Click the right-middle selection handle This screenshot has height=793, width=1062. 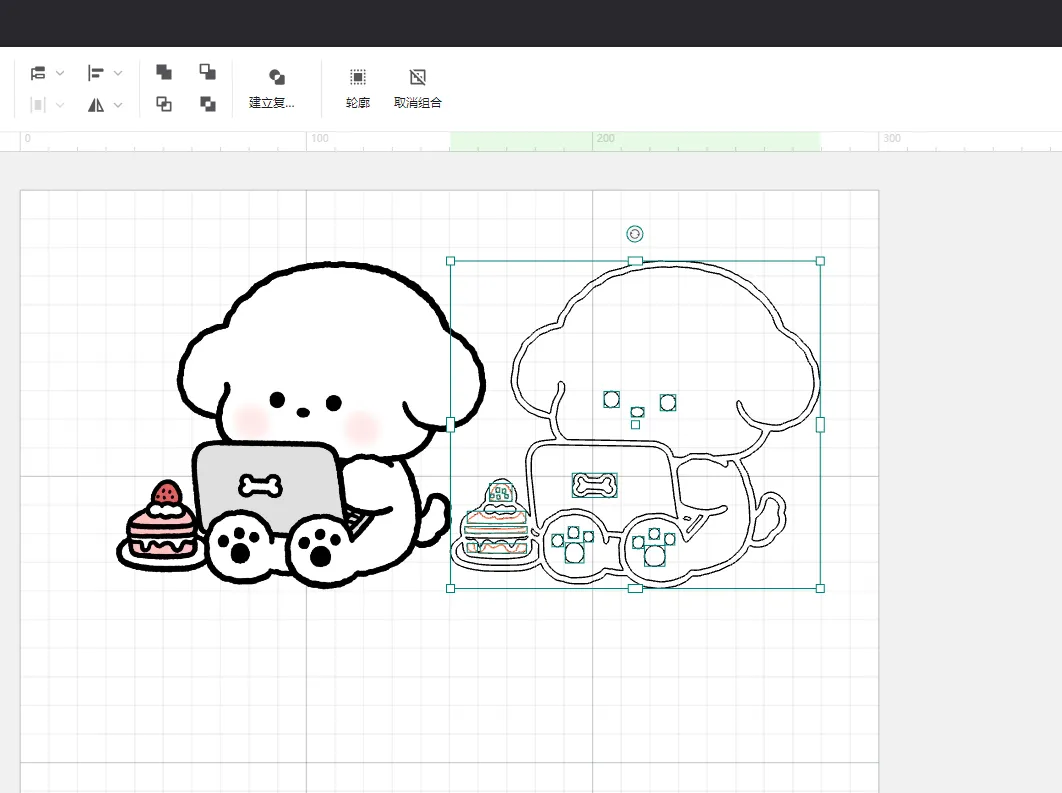[x=820, y=425]
